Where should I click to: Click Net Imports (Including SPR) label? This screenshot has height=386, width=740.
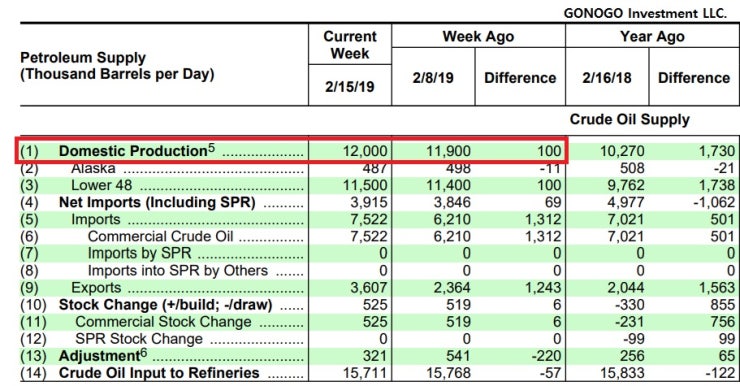(x=157, y=202)
